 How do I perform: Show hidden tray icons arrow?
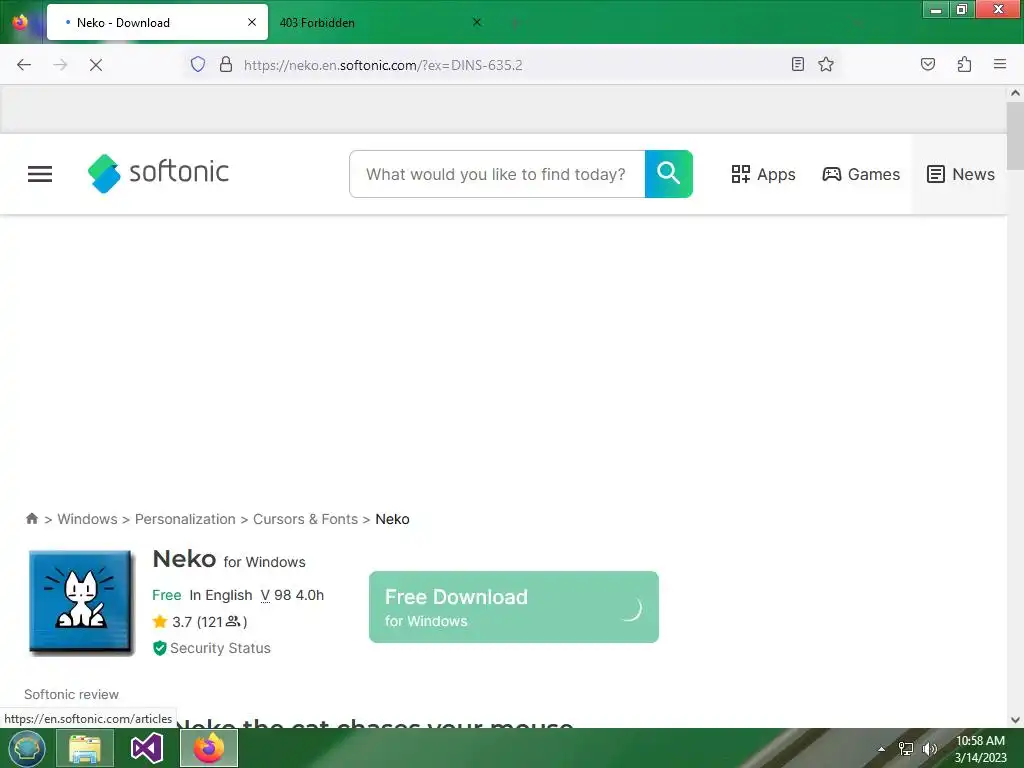coord(882,749)
